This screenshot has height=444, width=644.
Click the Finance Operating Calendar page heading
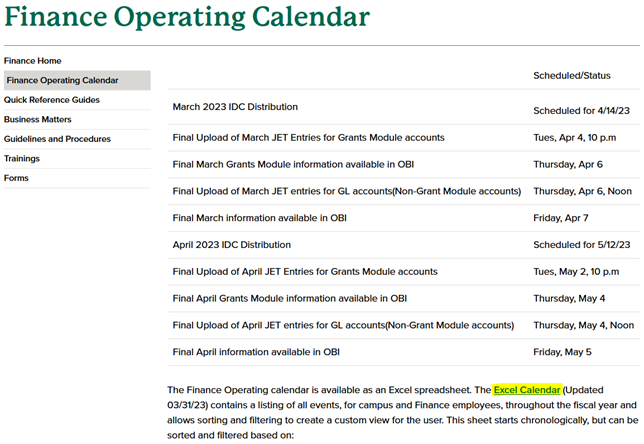click(187, 17)
